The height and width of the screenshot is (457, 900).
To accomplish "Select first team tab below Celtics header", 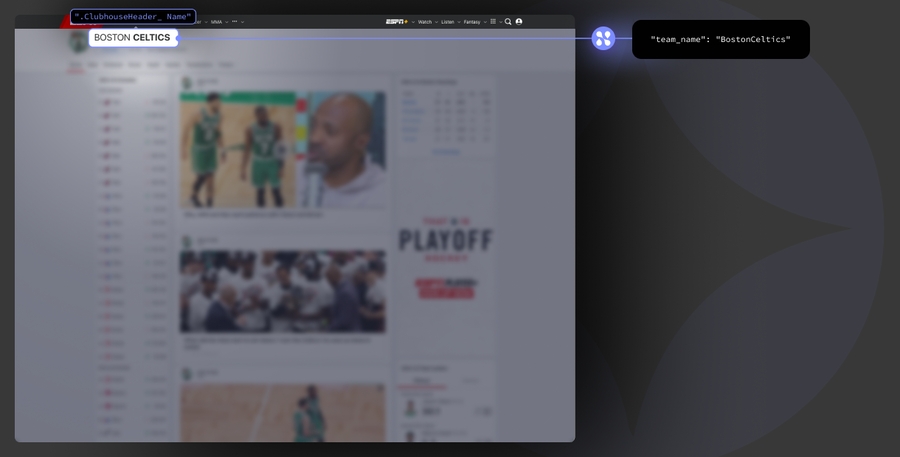I will click(75, 64).
